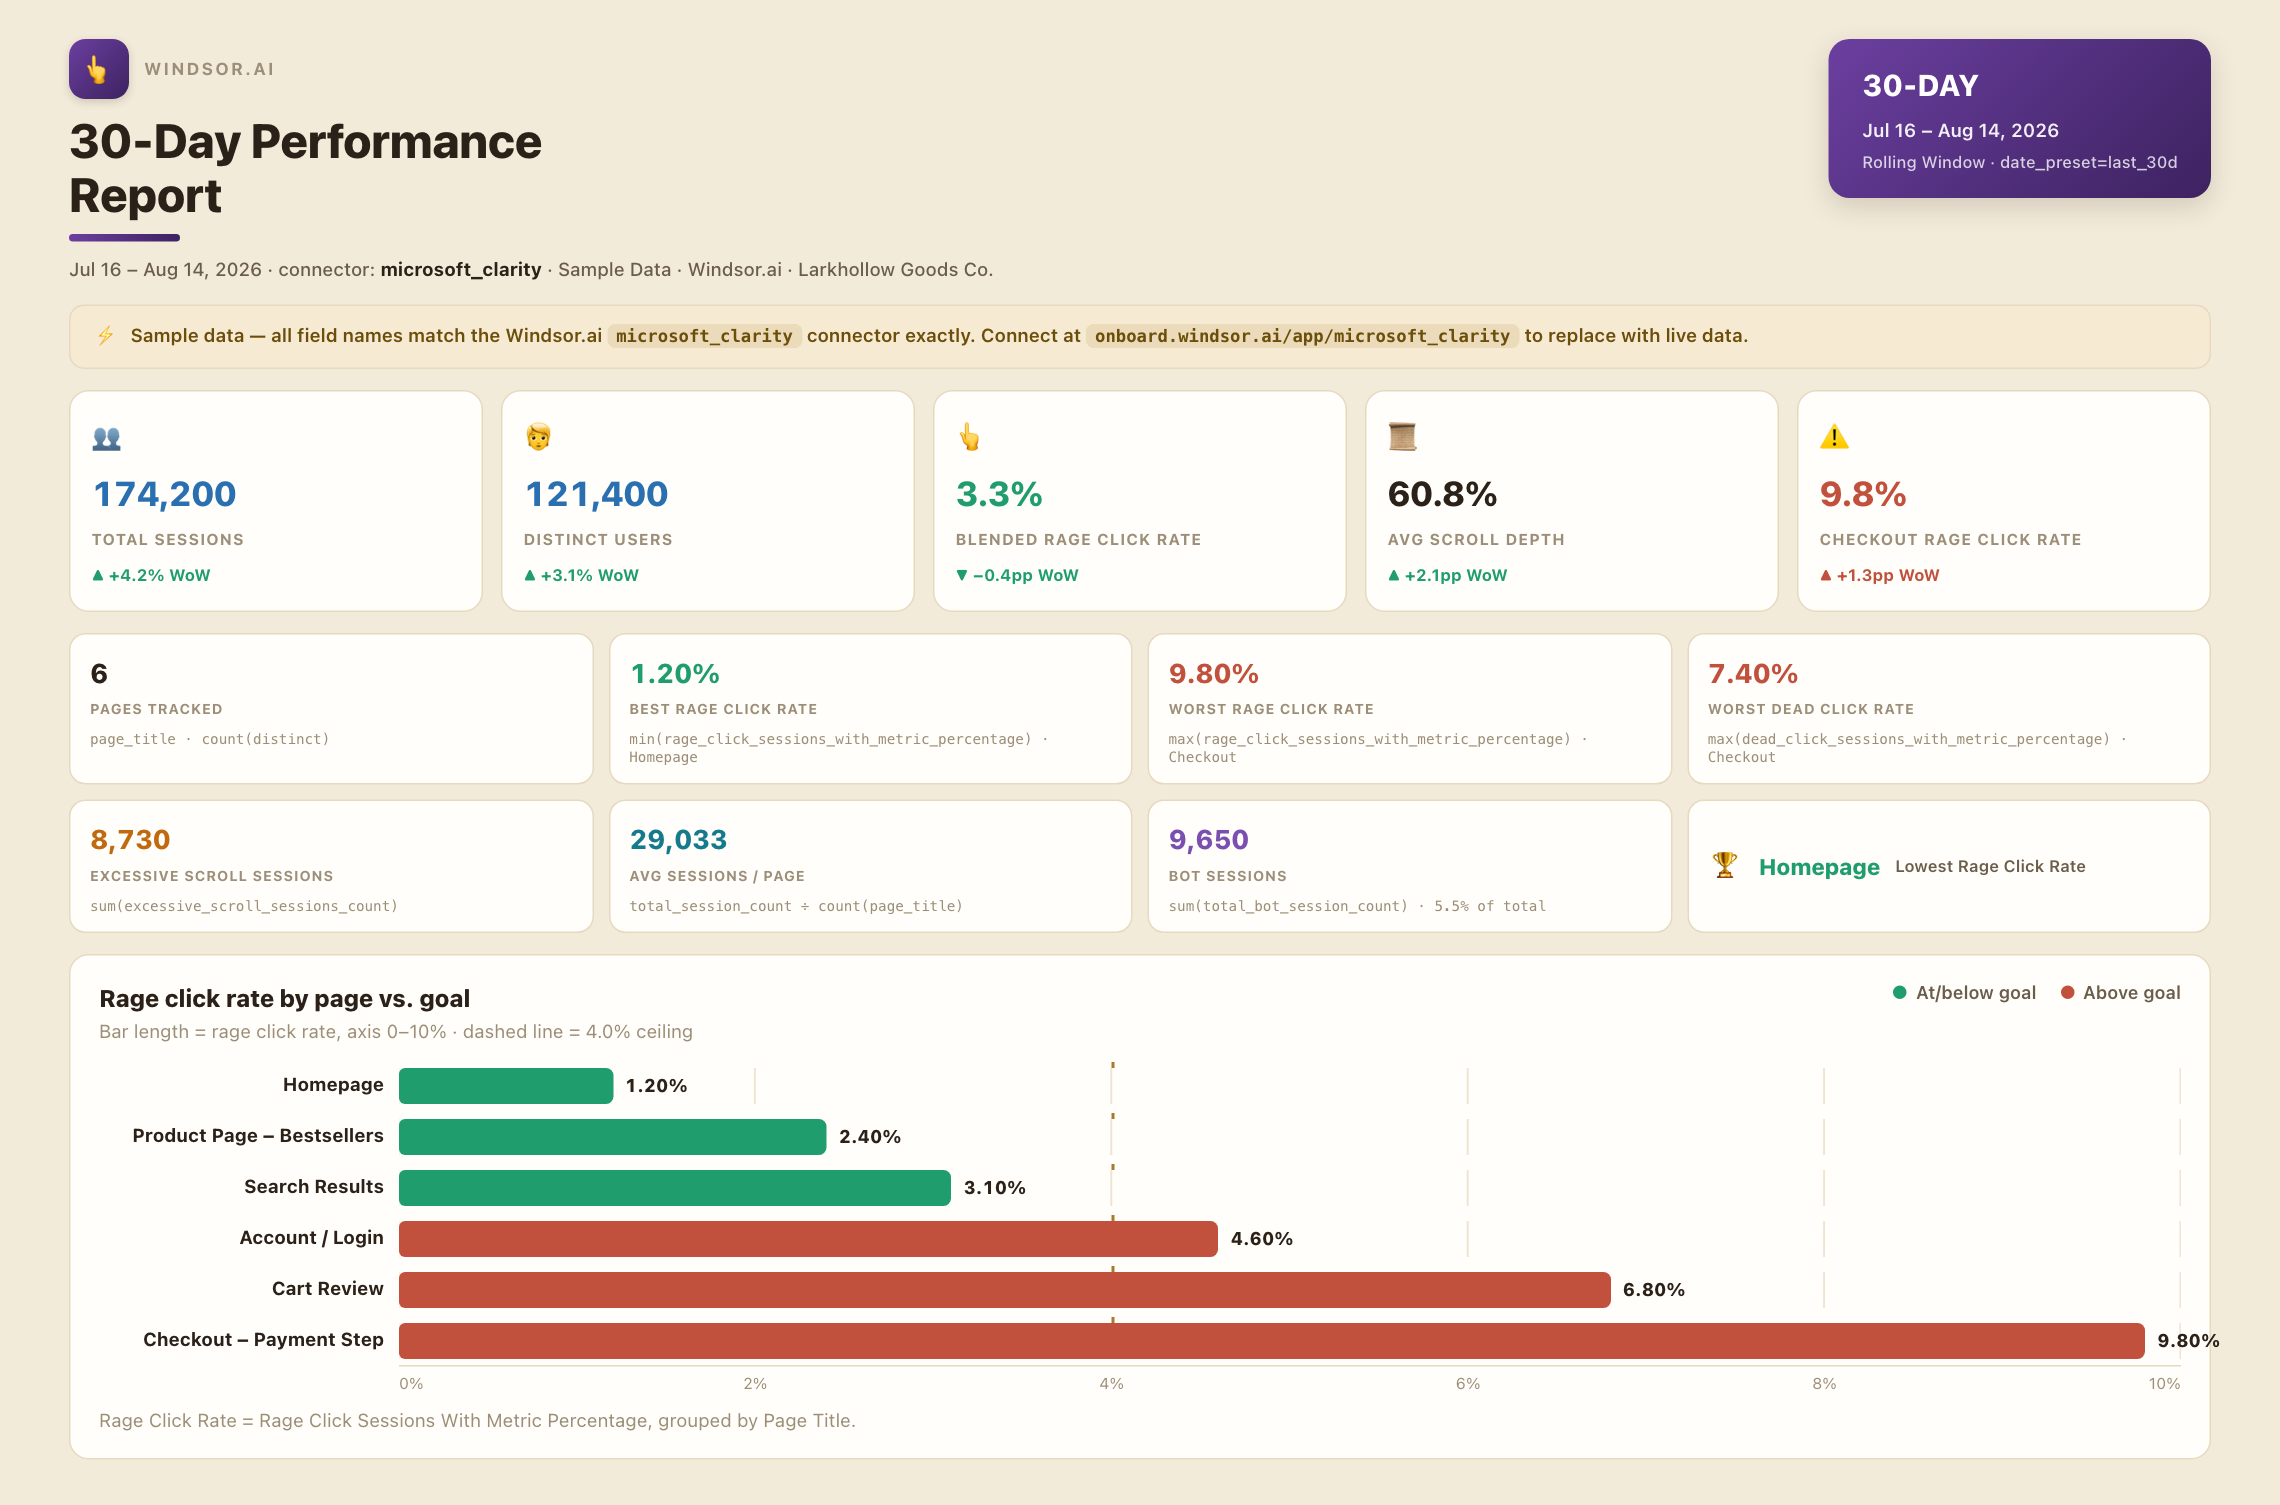Click the +1.3pp WoW change indicator
This screenshot has height=1505, width=2280.
[1879, 575]
